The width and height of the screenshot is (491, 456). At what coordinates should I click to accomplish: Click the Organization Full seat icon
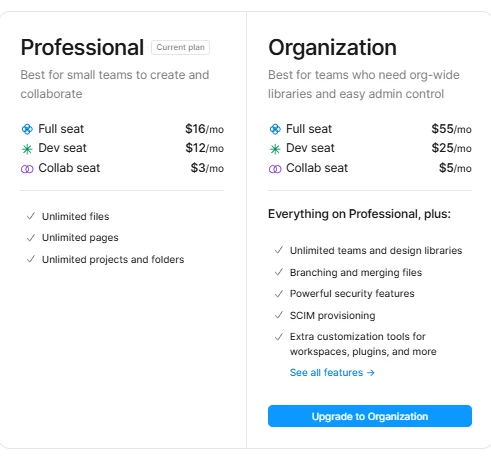tap(275, 129)
